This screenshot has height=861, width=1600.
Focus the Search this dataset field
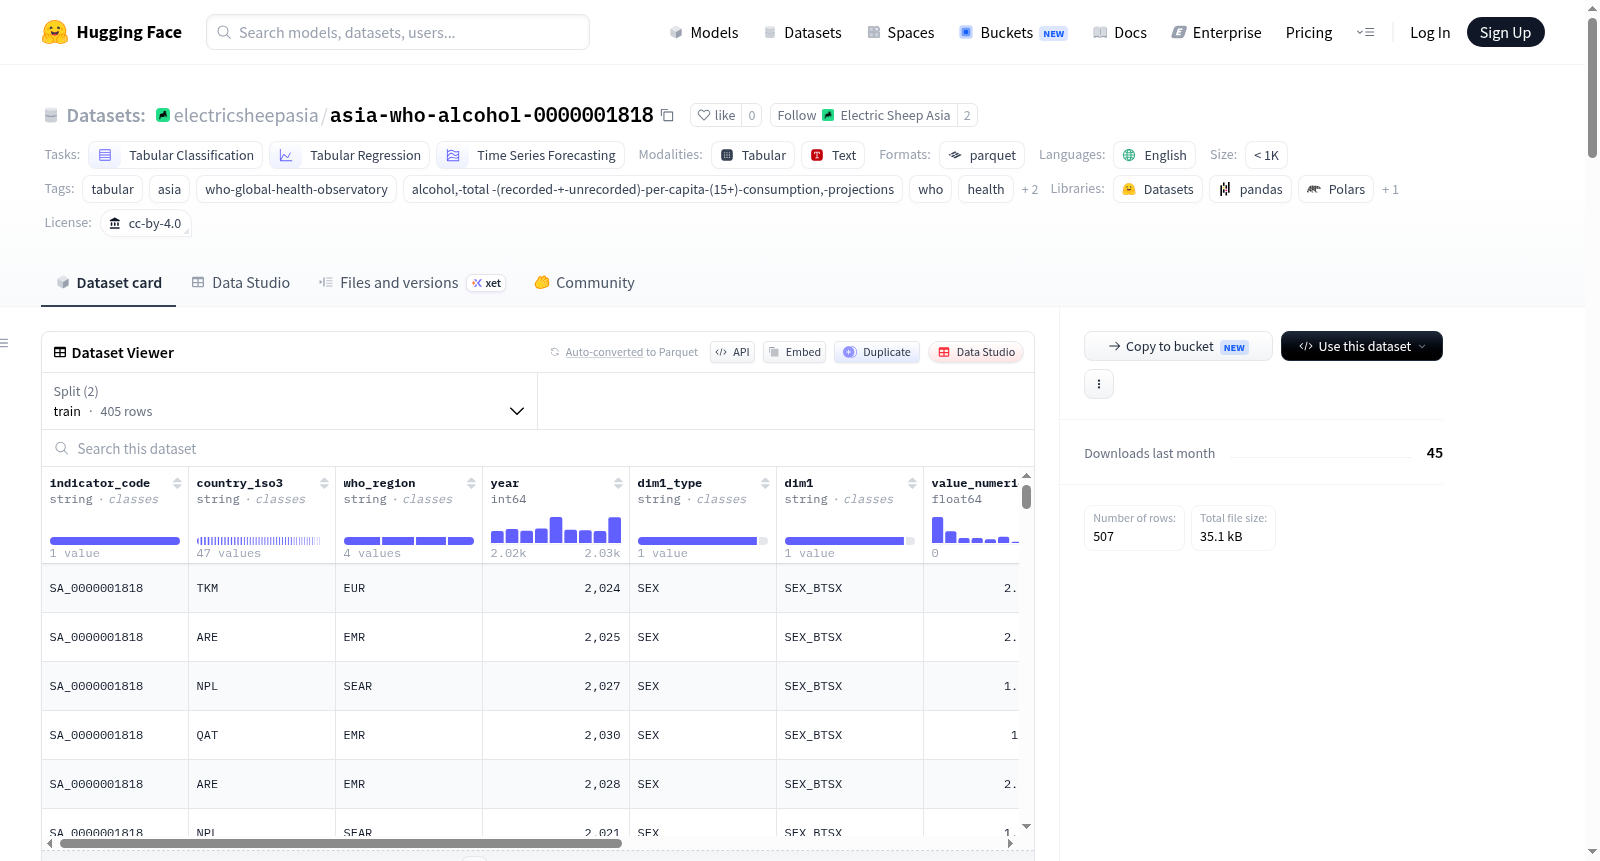[x=538, y=449]
